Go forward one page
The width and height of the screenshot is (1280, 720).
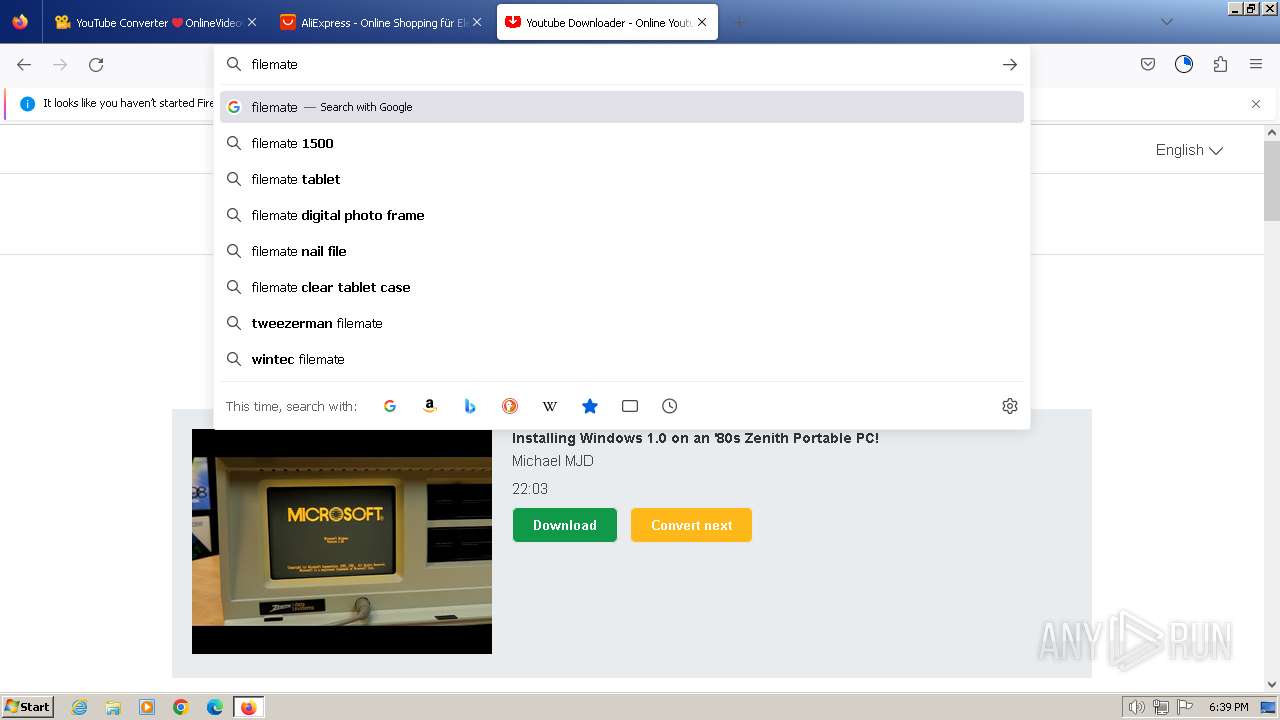[x=60, y=64]
